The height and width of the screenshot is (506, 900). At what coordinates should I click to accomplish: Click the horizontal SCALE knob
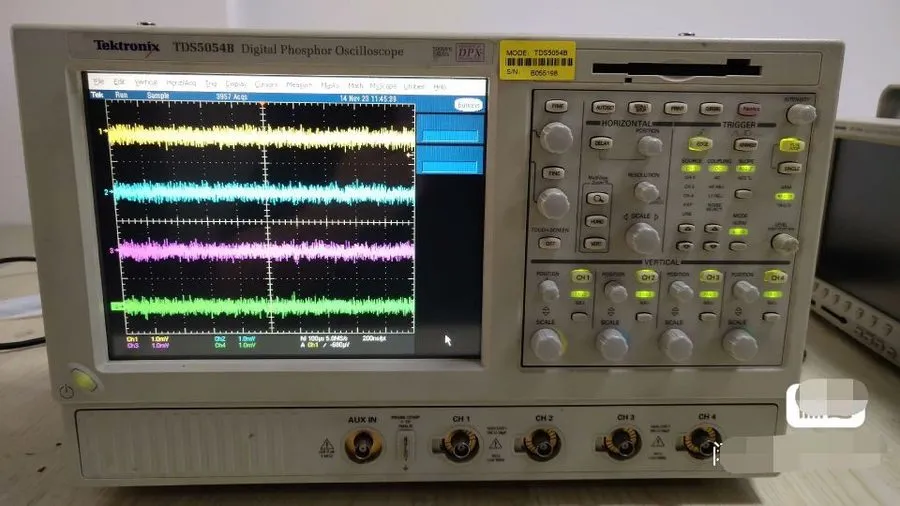click(x=642, y=238)
